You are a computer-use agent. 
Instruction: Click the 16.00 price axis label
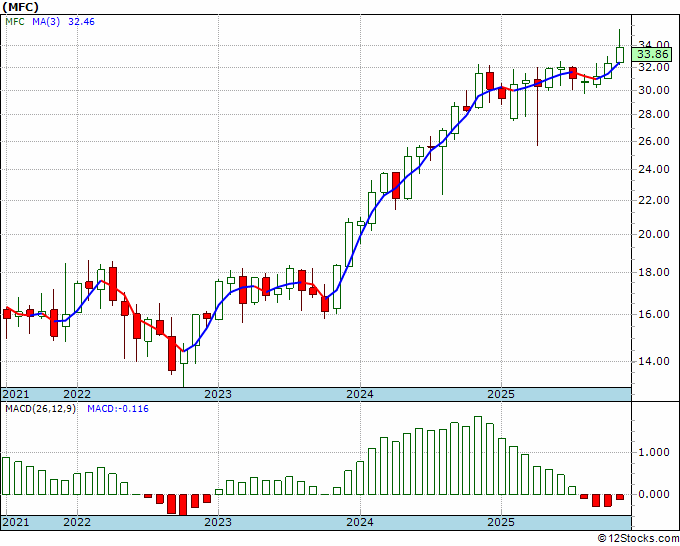pos(653,314)
